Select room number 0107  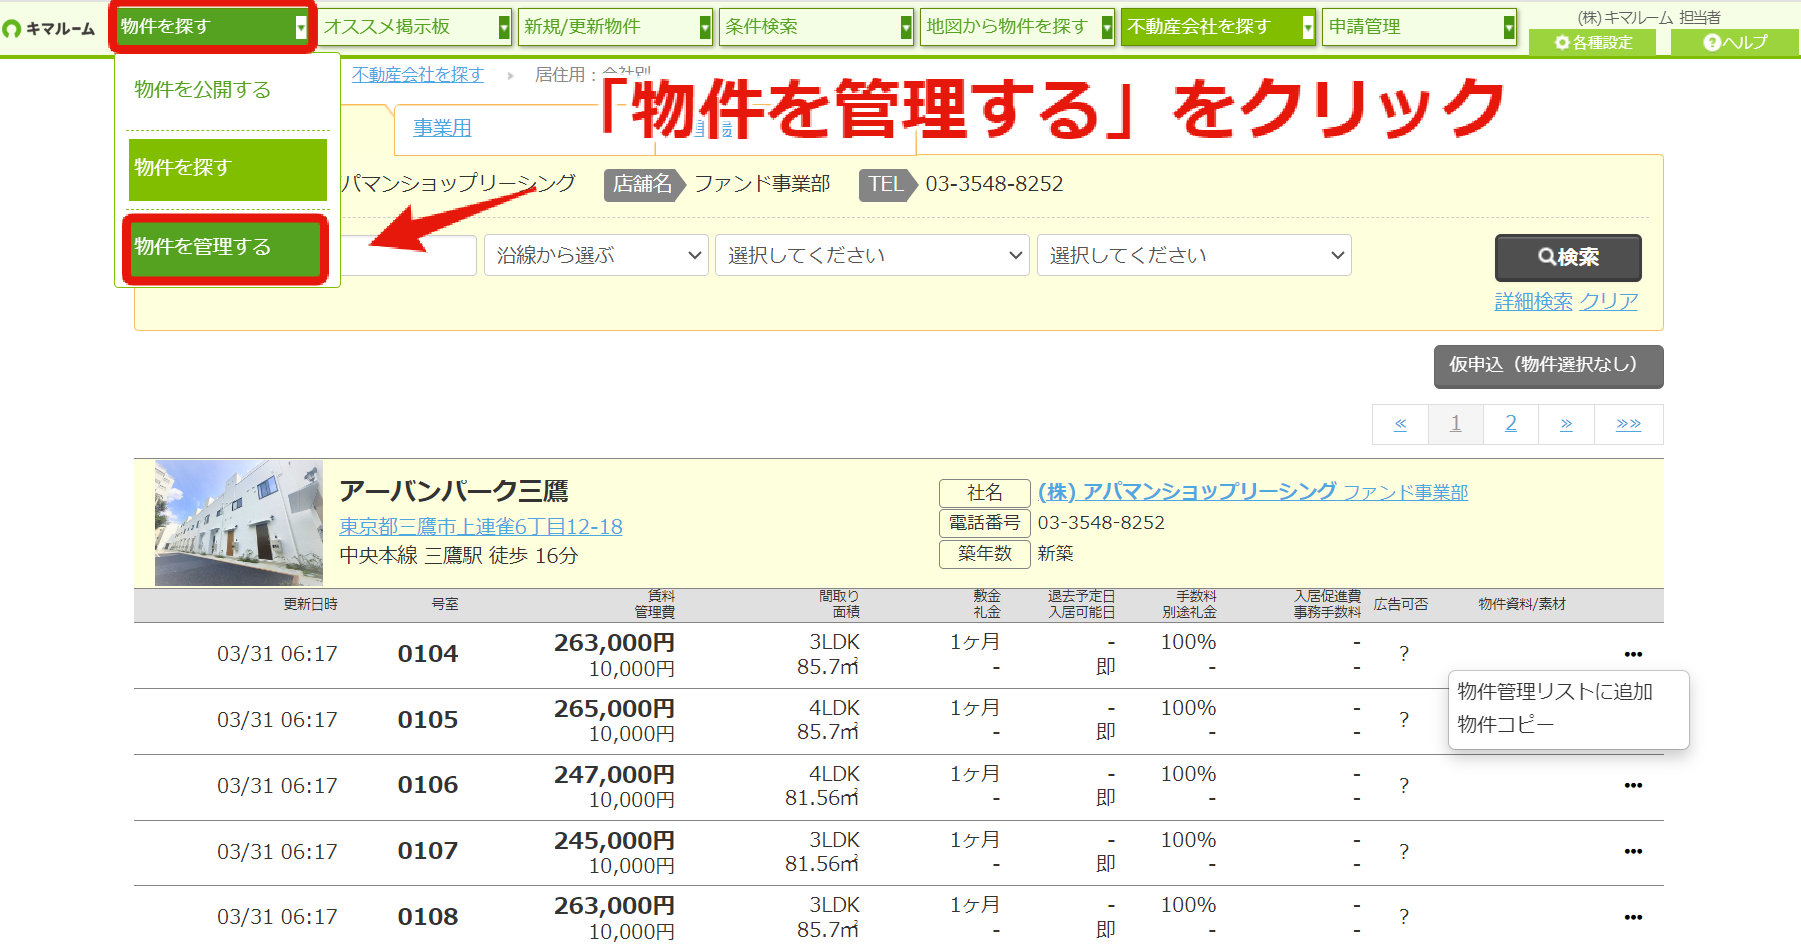pyautogui.click(x=428, y=851)
